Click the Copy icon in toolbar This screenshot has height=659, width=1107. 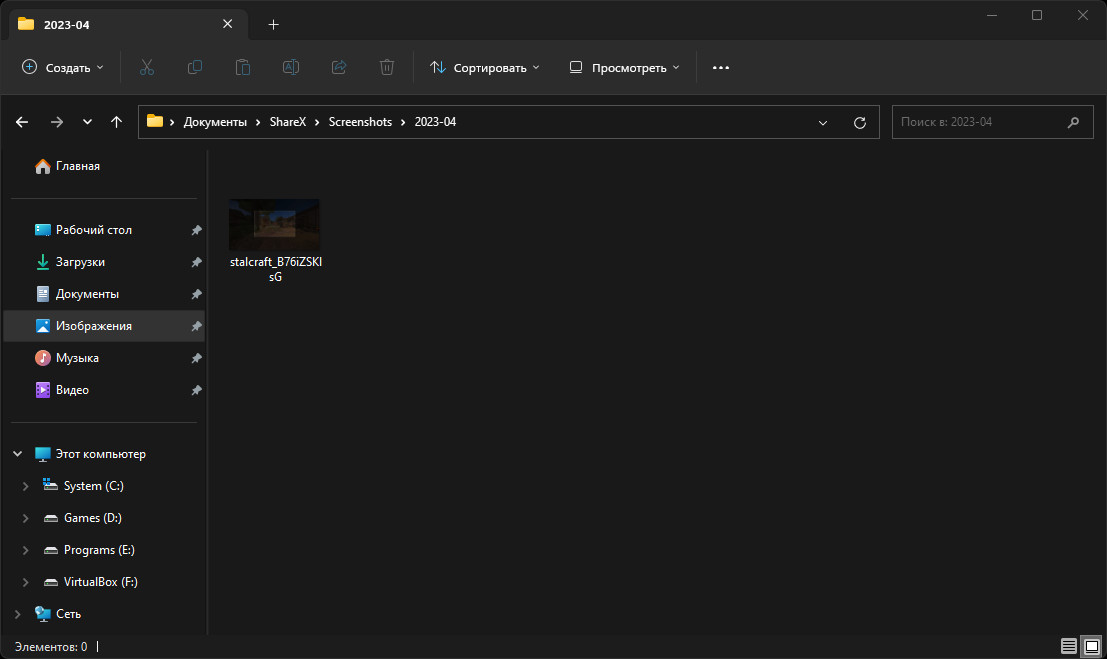[x=195, y=67]
